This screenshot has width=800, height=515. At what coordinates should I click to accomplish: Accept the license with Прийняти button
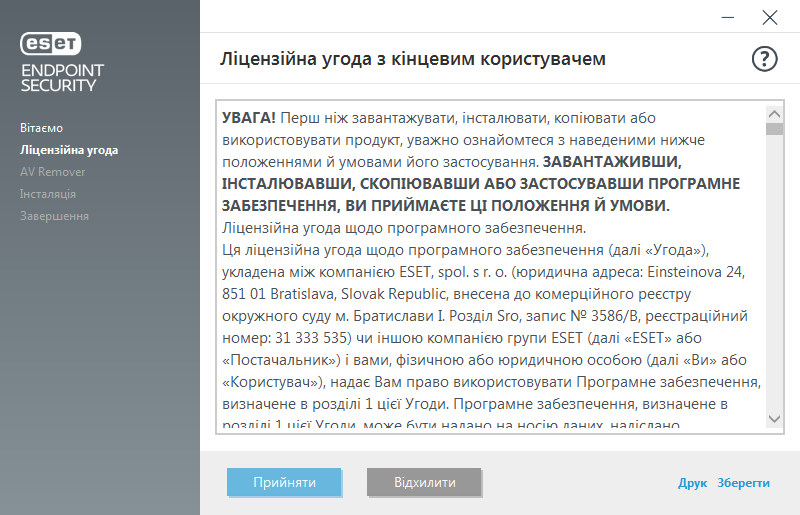284,482
